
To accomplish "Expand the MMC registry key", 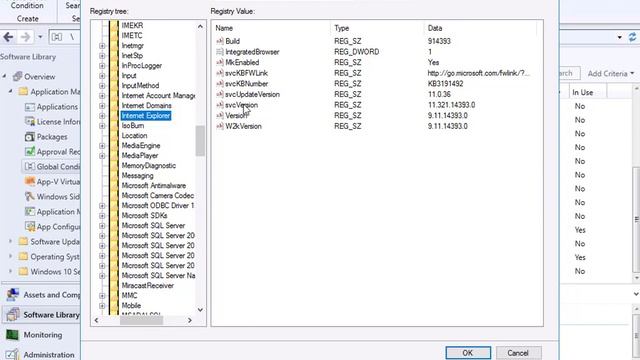I will pyautogui.click(x=102, y=296).
